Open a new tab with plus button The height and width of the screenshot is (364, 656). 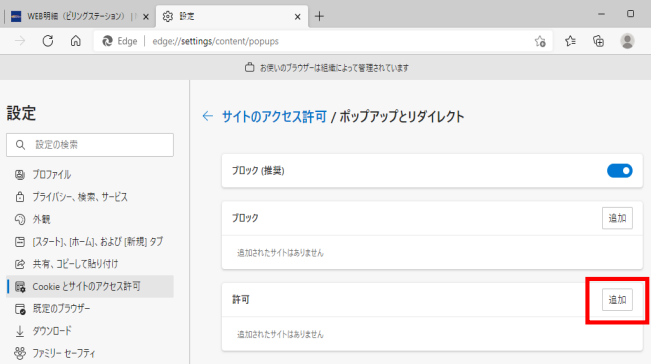[319, 16]
